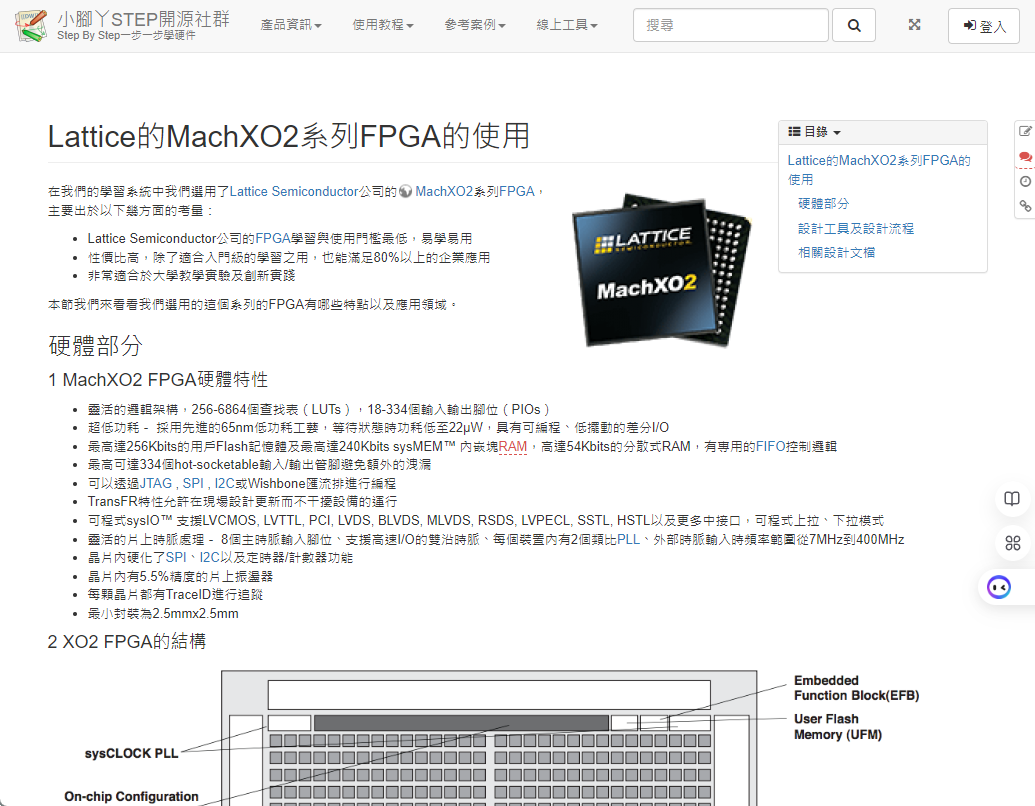Jump to 相關設計文檔 in the TOC

836,252
